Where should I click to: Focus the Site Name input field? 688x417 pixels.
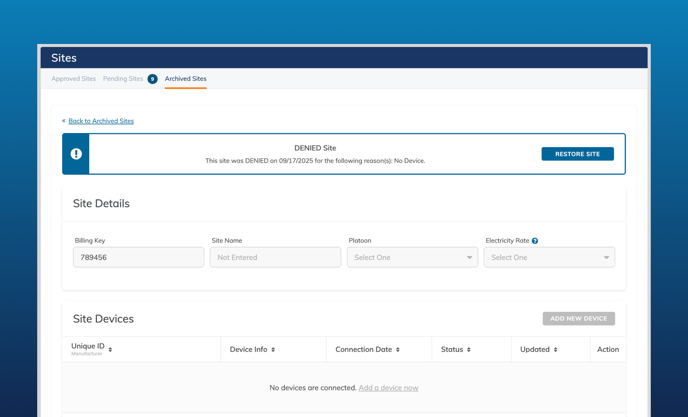[x=275, y=257]
